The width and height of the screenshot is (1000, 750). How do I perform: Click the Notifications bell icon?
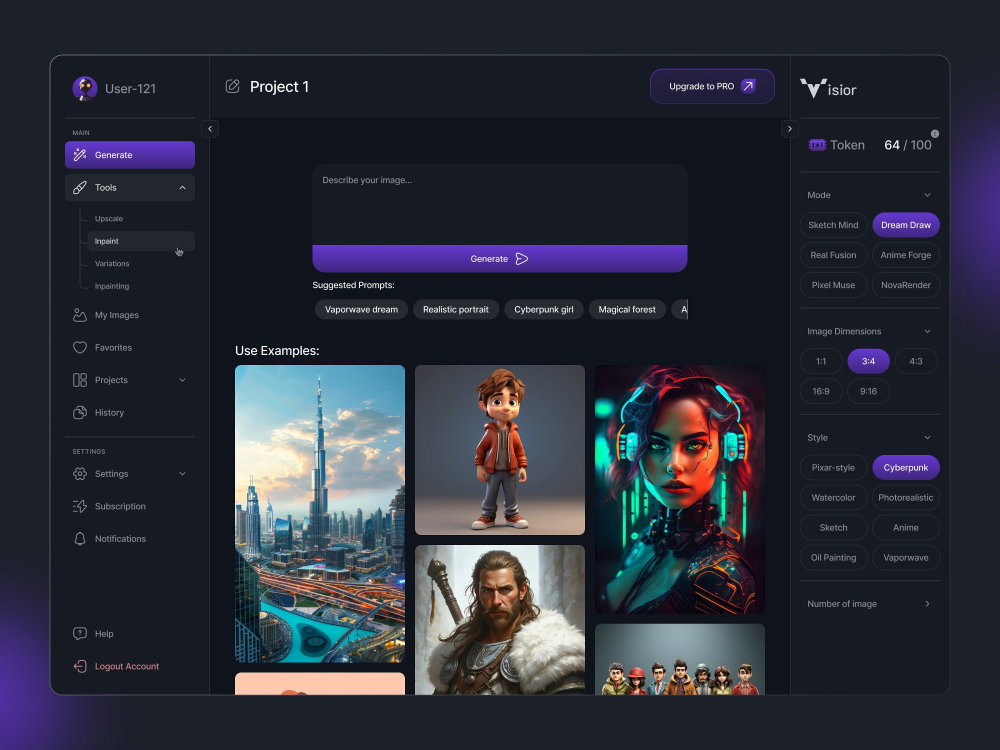80,539
